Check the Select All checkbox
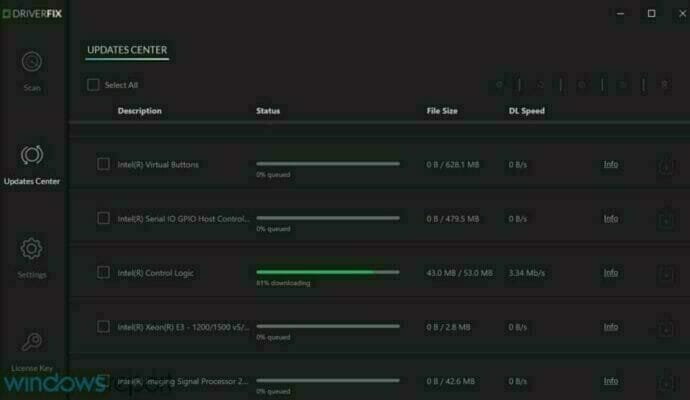690x400 pixels. 93,85
